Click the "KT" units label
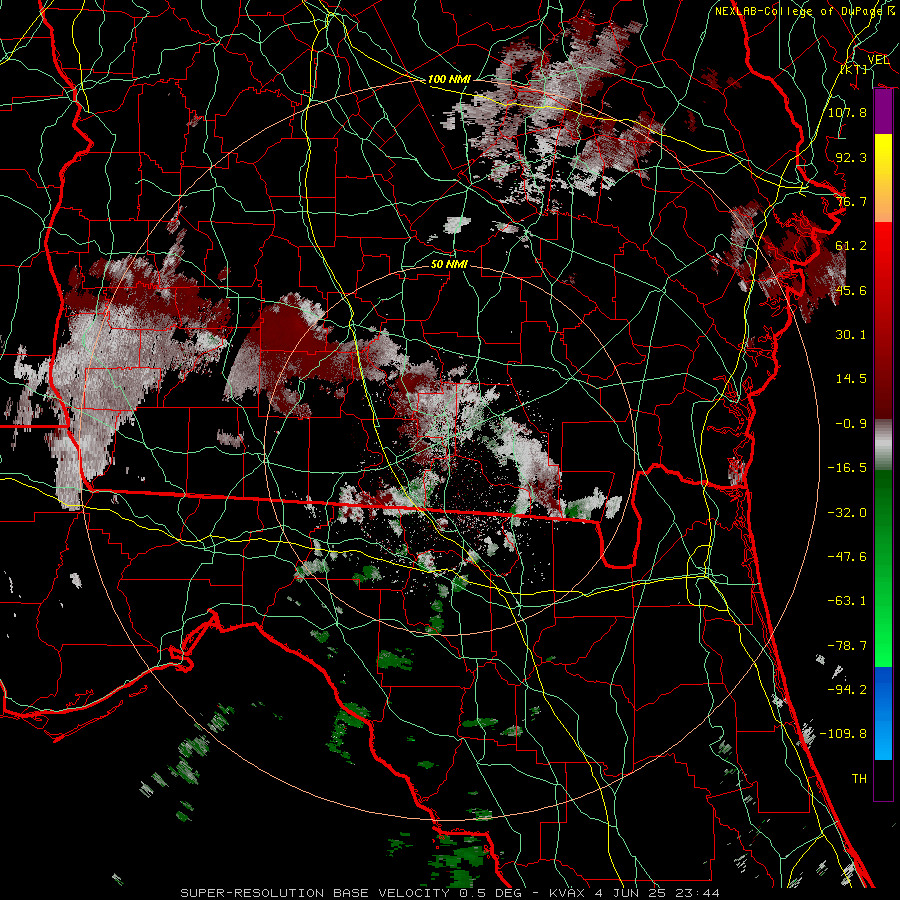 click(x=854, y=69)
